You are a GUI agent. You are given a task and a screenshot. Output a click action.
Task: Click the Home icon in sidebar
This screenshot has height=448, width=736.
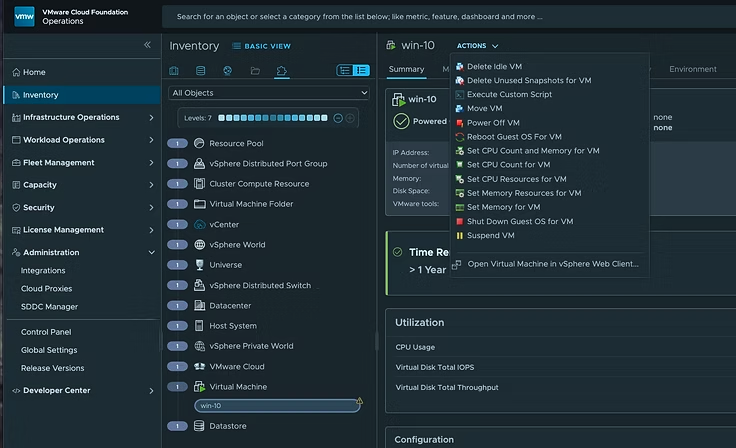click(14, 72)
